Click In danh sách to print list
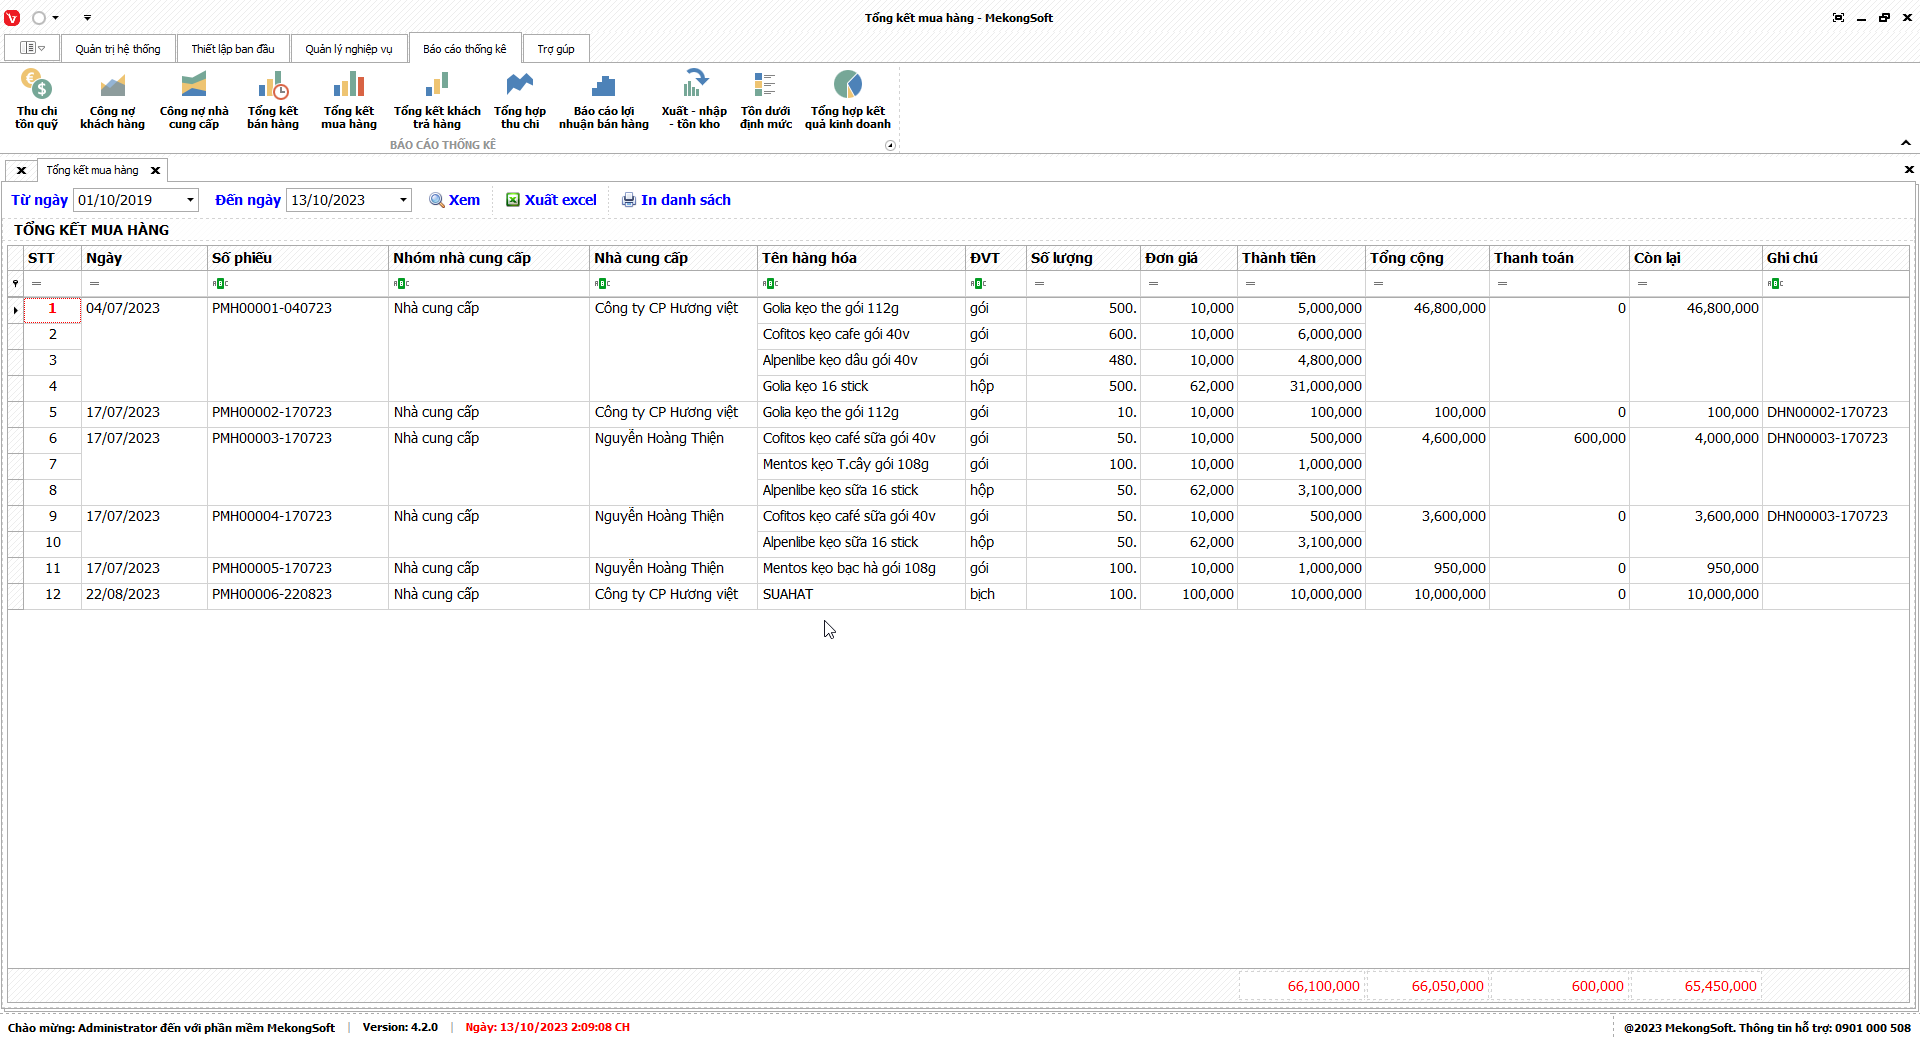Image resolution: width=1920 pixels, height=1039 pixels. [x=676, y=200]
